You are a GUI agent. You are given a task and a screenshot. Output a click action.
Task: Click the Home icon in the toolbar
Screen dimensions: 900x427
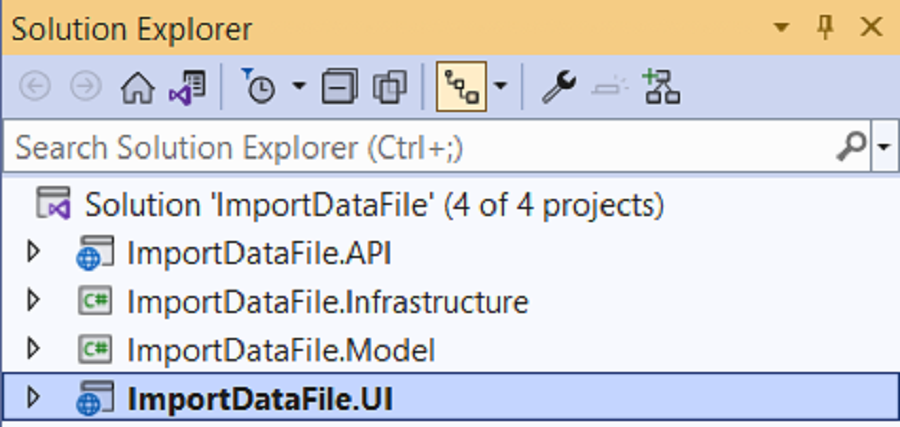click(x=137, y=88)
